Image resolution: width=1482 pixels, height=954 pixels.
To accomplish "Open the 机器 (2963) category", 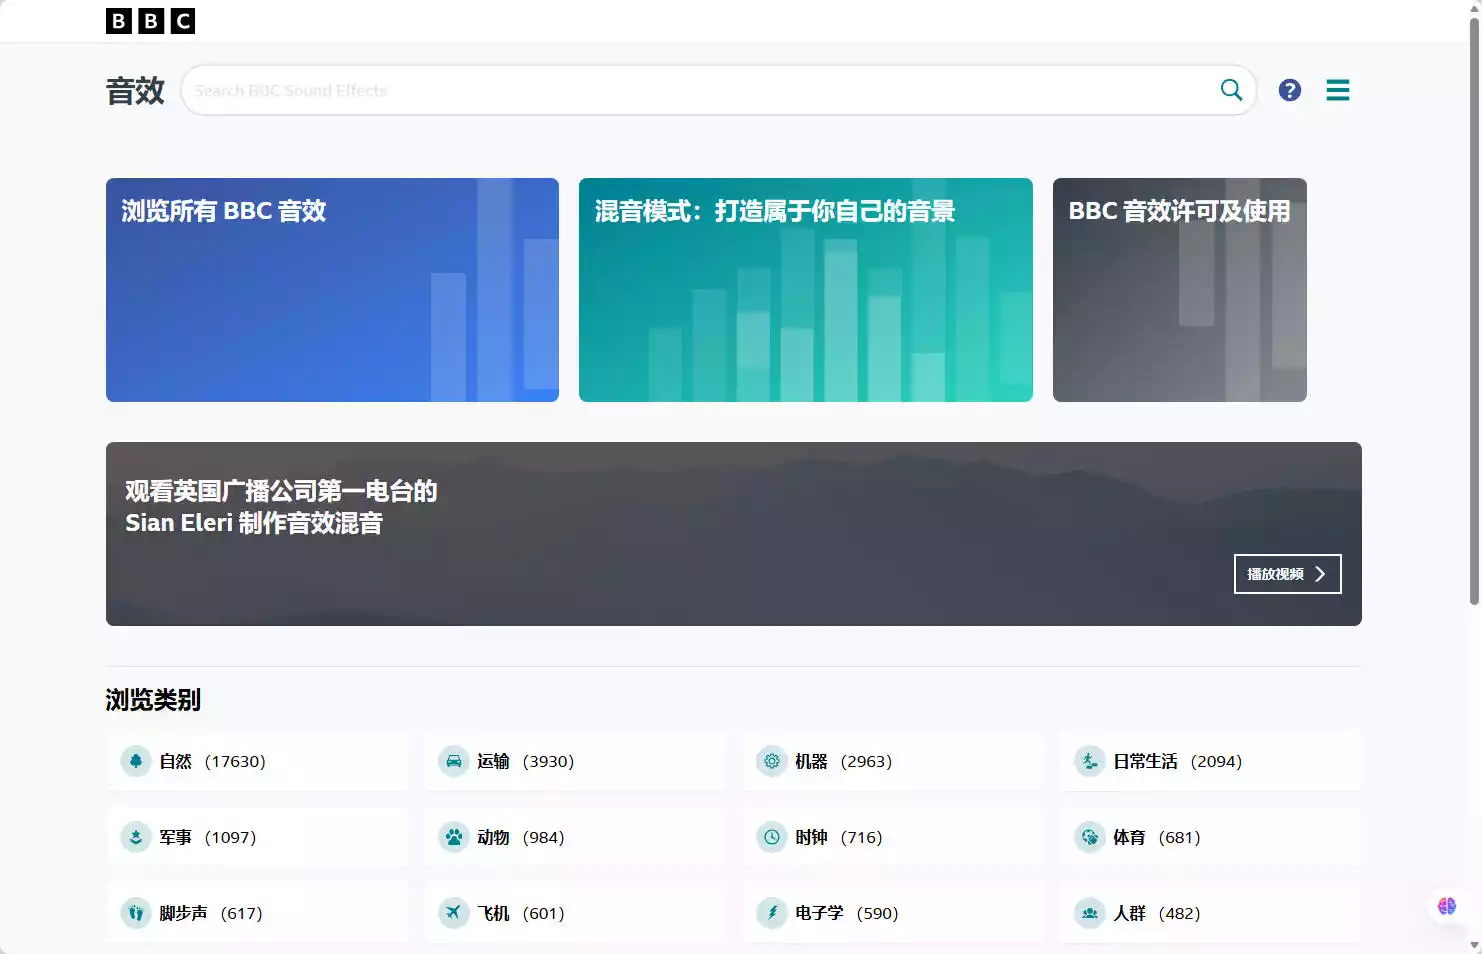I will tap(893, 761).
